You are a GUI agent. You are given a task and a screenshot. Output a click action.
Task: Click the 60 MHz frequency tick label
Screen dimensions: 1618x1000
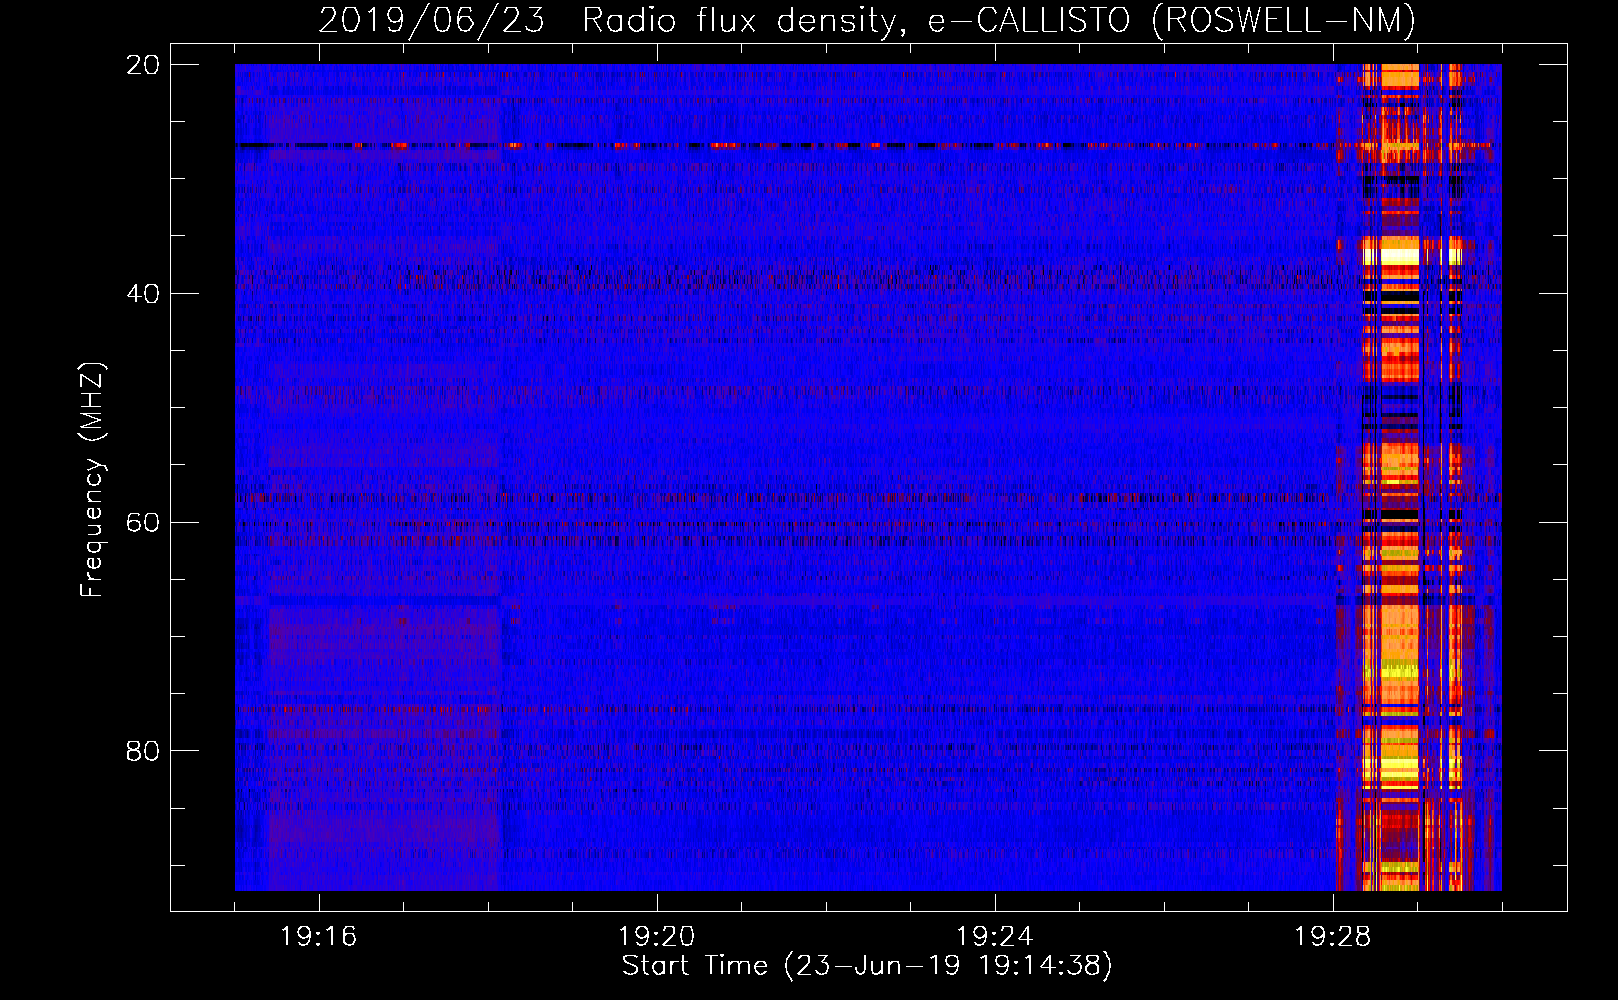[142, 523]
